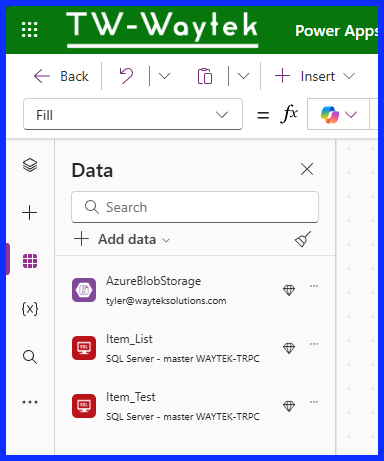Click the magnifier icon in search box

[x=91, y=207]
